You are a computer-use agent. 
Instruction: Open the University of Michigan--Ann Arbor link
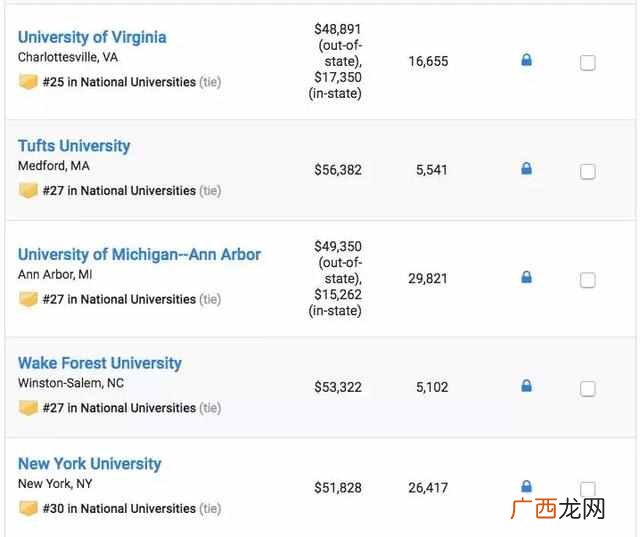pos(139,255)
